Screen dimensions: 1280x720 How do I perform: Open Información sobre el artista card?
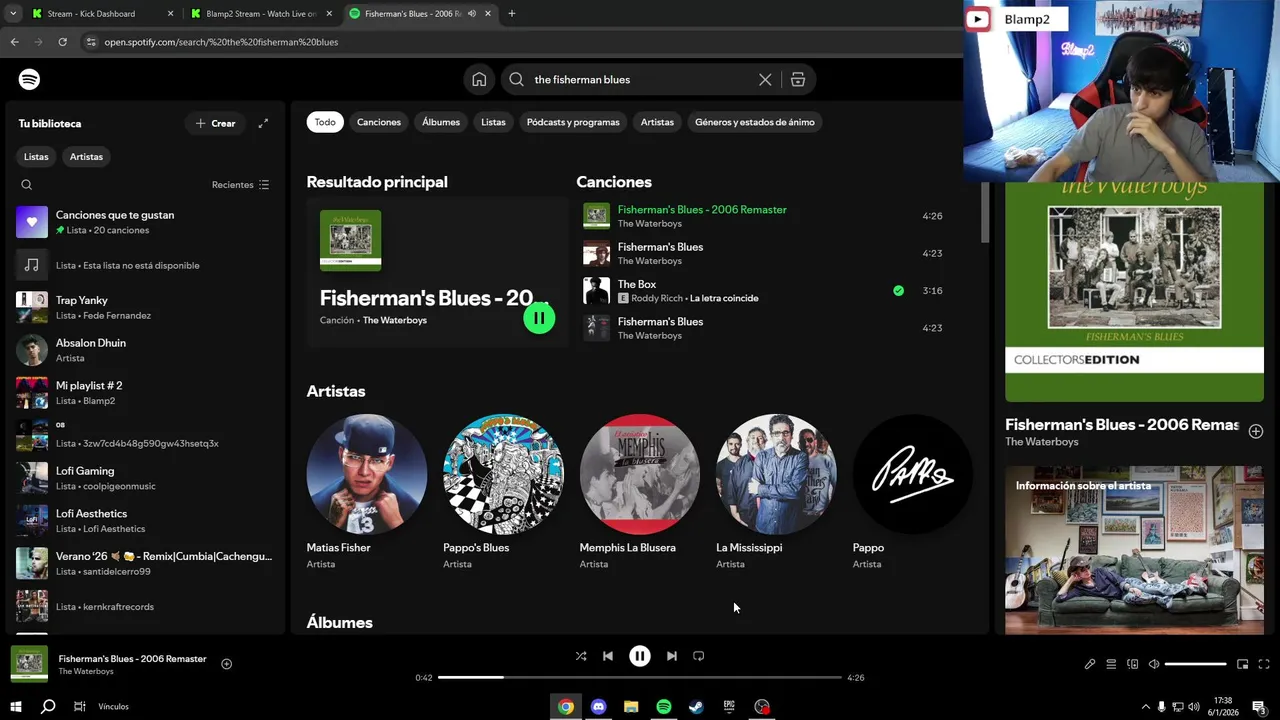pyautogui.click(x=1134, y=550)
